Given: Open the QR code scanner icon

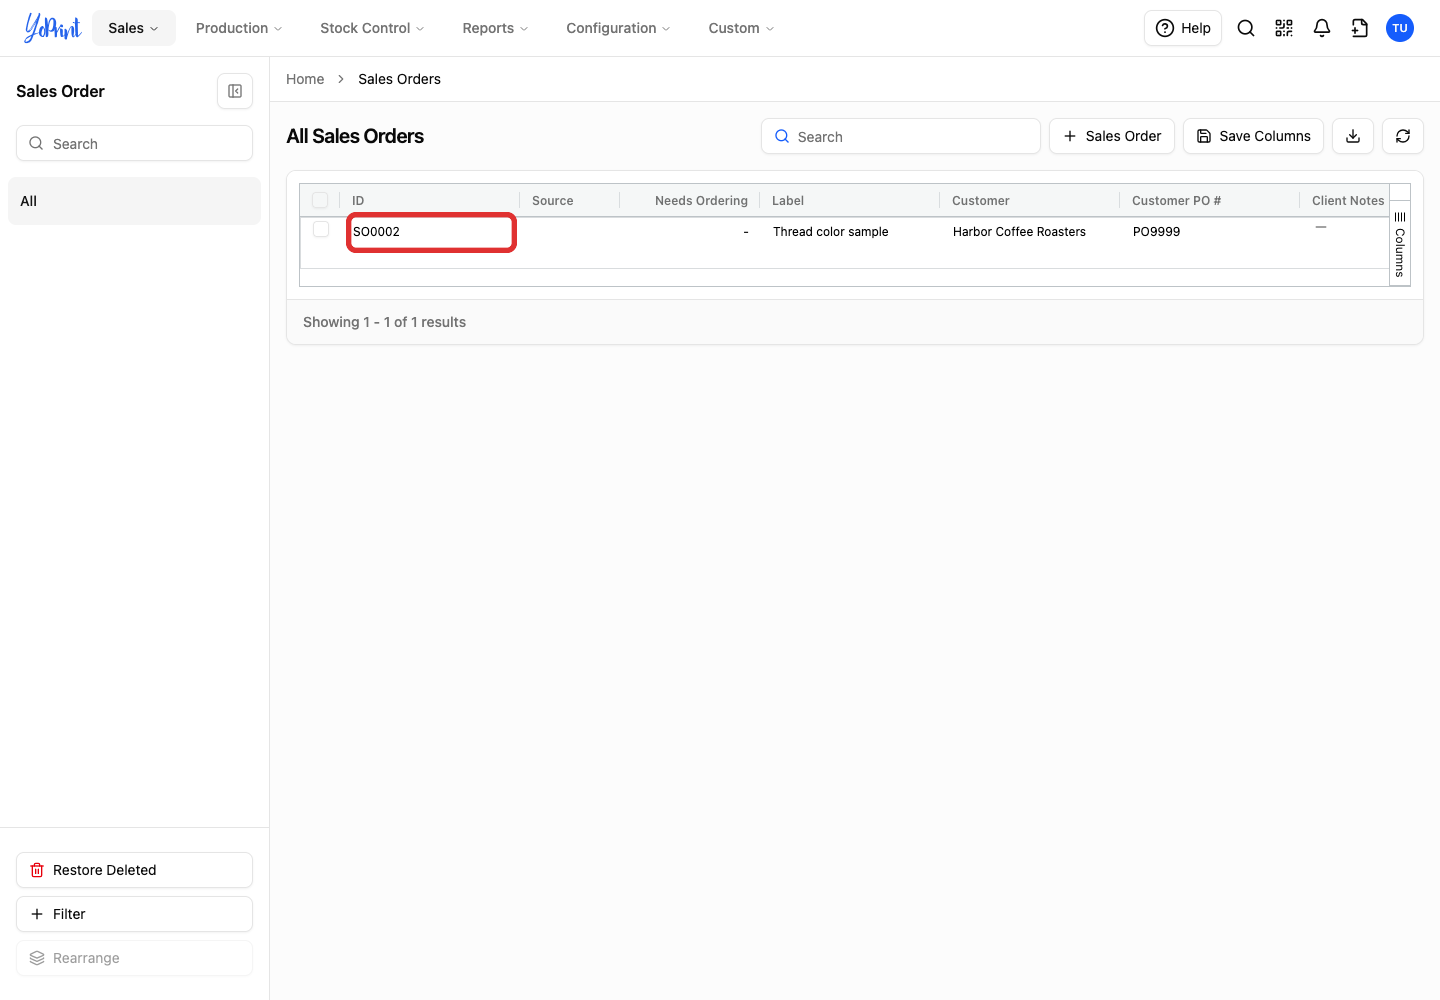Looking at the screenshot, I should 1284,28.
